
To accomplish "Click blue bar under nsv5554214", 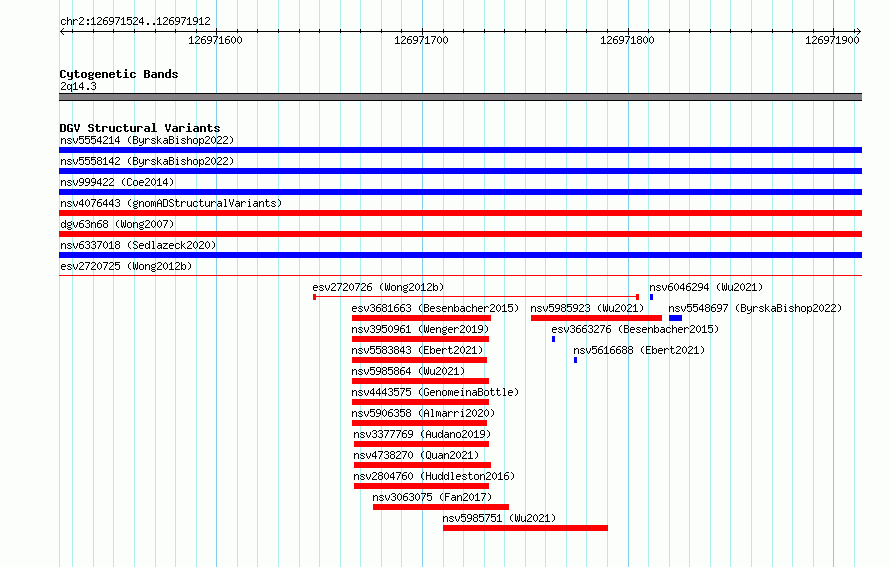I will [x=460, y=150].
